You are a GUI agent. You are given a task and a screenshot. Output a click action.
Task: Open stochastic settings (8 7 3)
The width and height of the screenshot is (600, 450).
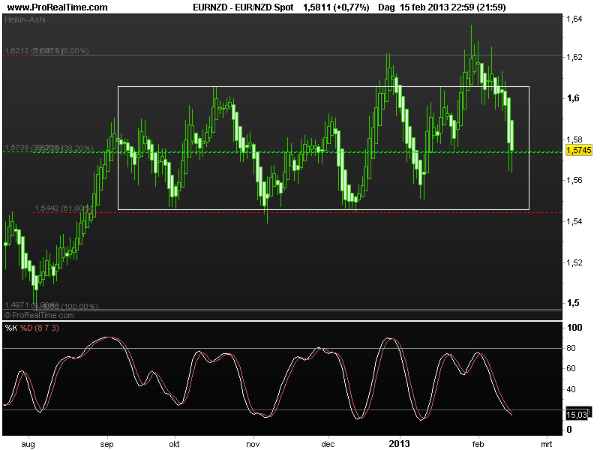click(47, 328)
